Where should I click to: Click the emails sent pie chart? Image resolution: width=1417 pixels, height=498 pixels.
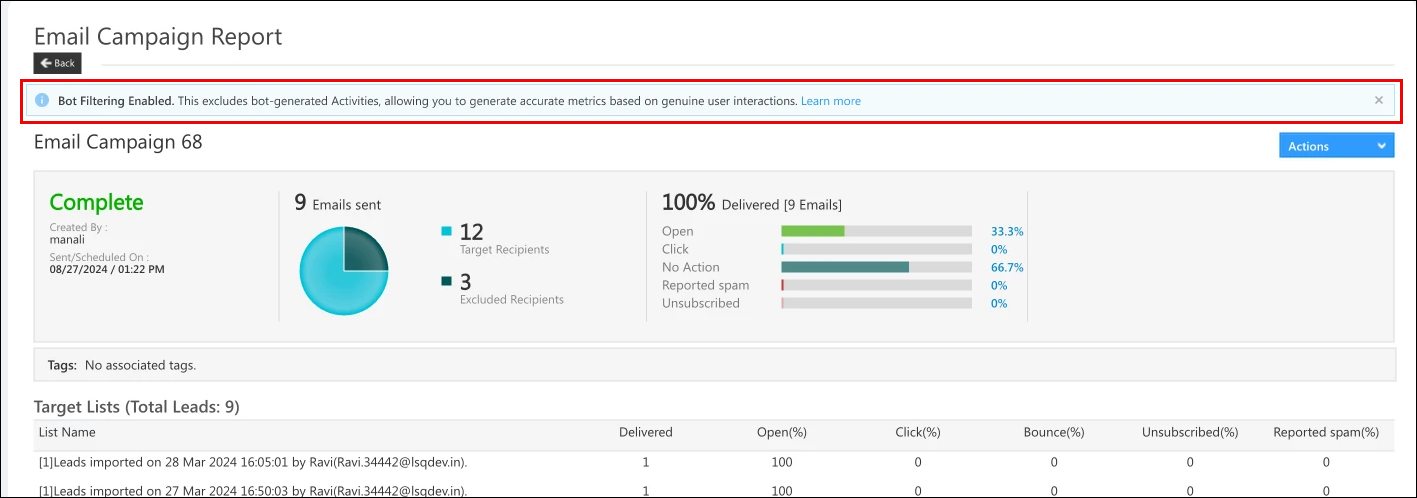pyautogui.click(x=343, y=271)
